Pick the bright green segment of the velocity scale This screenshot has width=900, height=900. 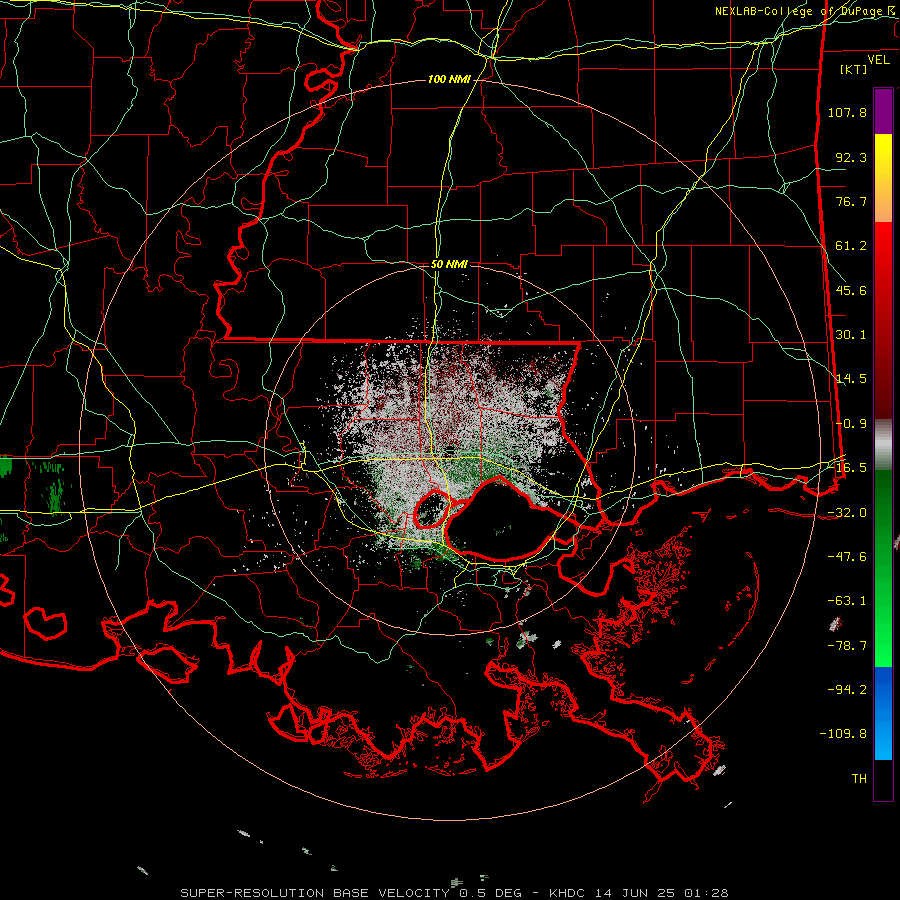(883, 568)
